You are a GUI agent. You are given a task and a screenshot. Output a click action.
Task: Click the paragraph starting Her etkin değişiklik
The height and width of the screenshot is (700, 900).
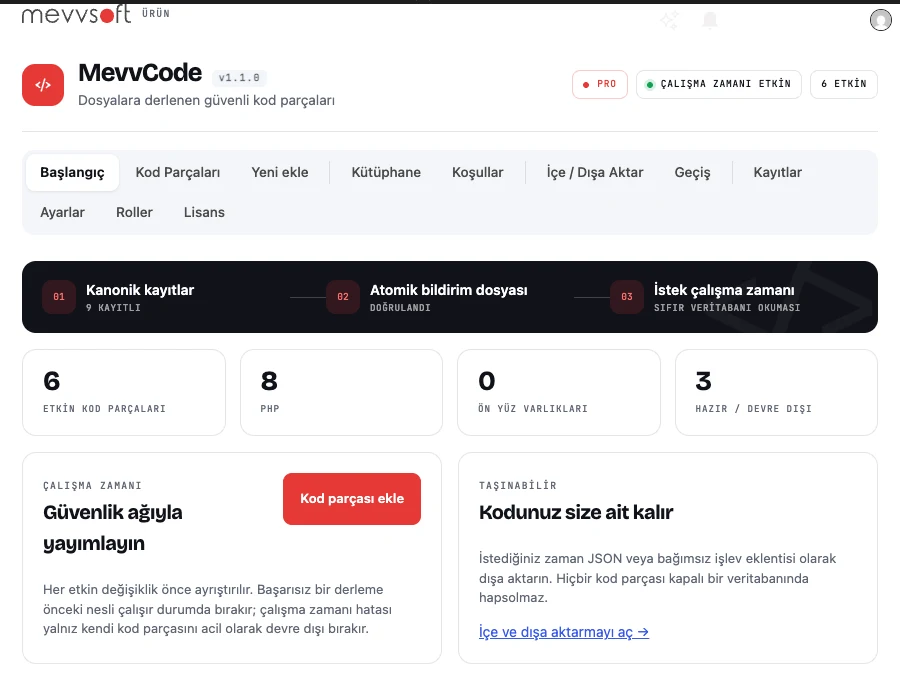click(218, 609)
